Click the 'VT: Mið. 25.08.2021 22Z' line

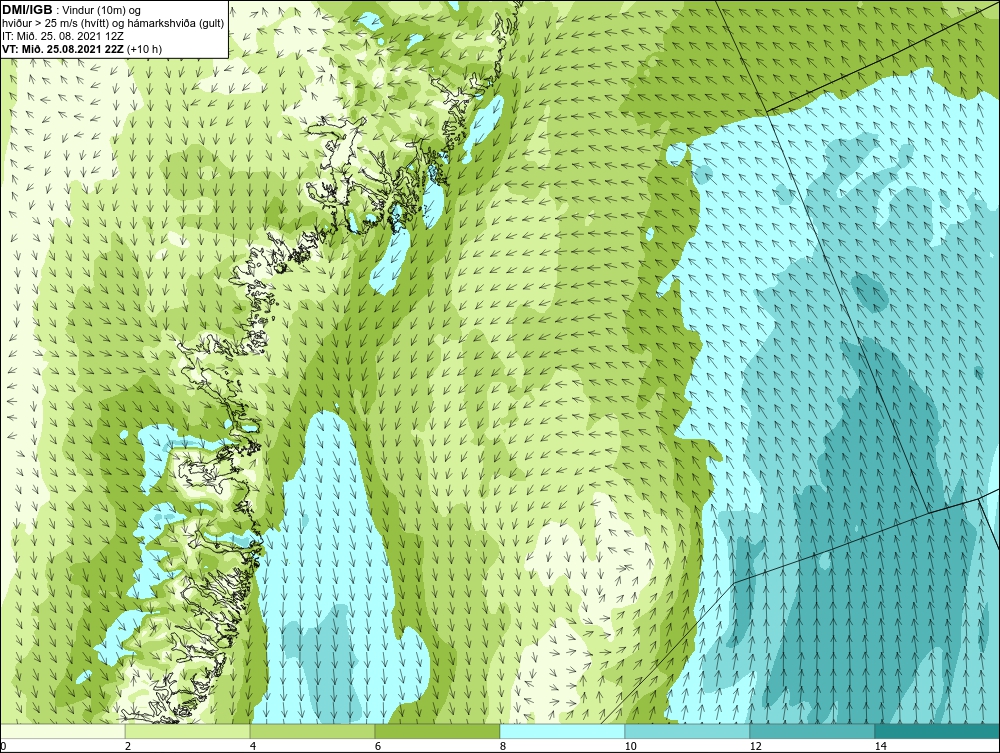[x=82, y=48]
